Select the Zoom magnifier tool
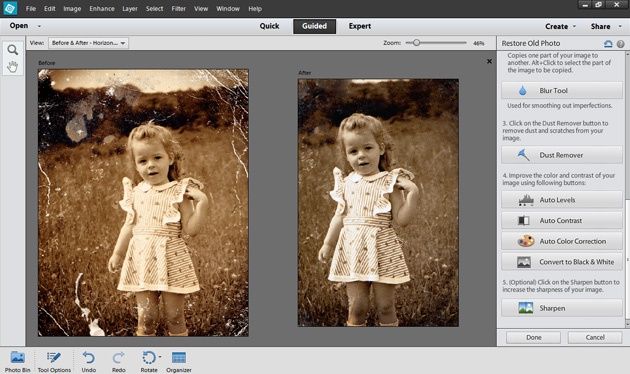The width and height of the screenshot is (630, 374). pos(13,50)
